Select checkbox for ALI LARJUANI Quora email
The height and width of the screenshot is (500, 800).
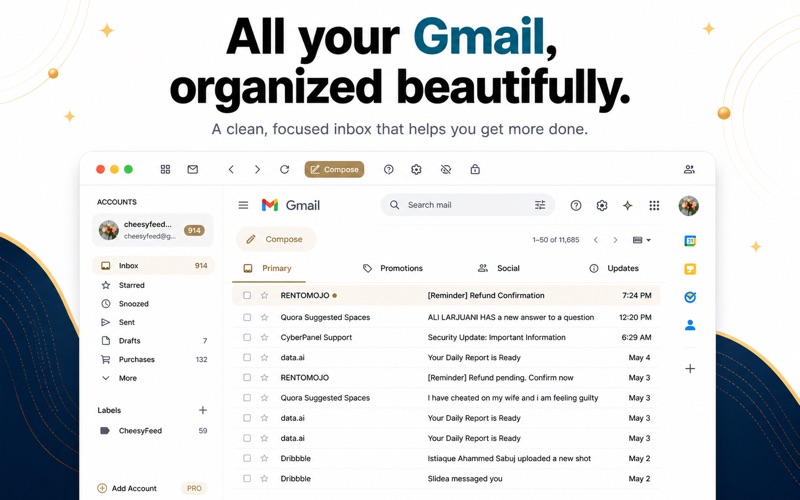pyautogui.click(x=247, y=317)
